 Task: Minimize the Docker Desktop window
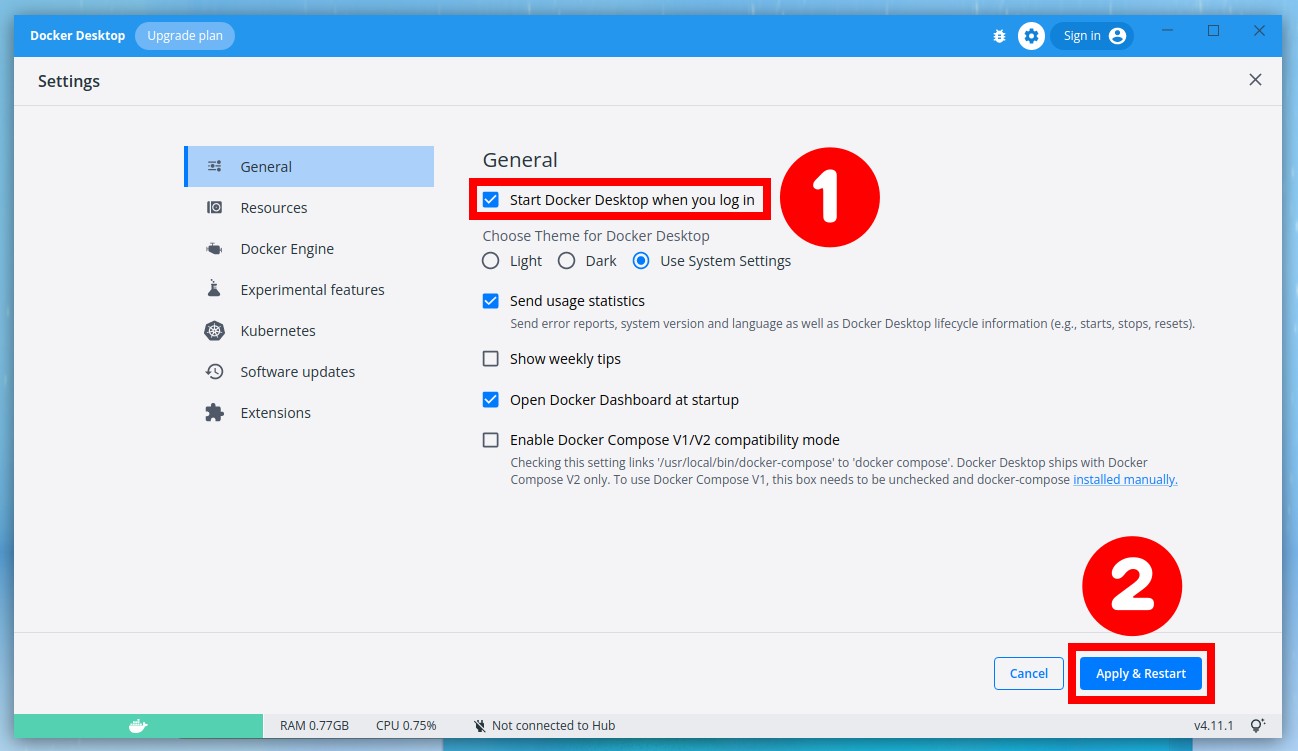coord(1168,32)
